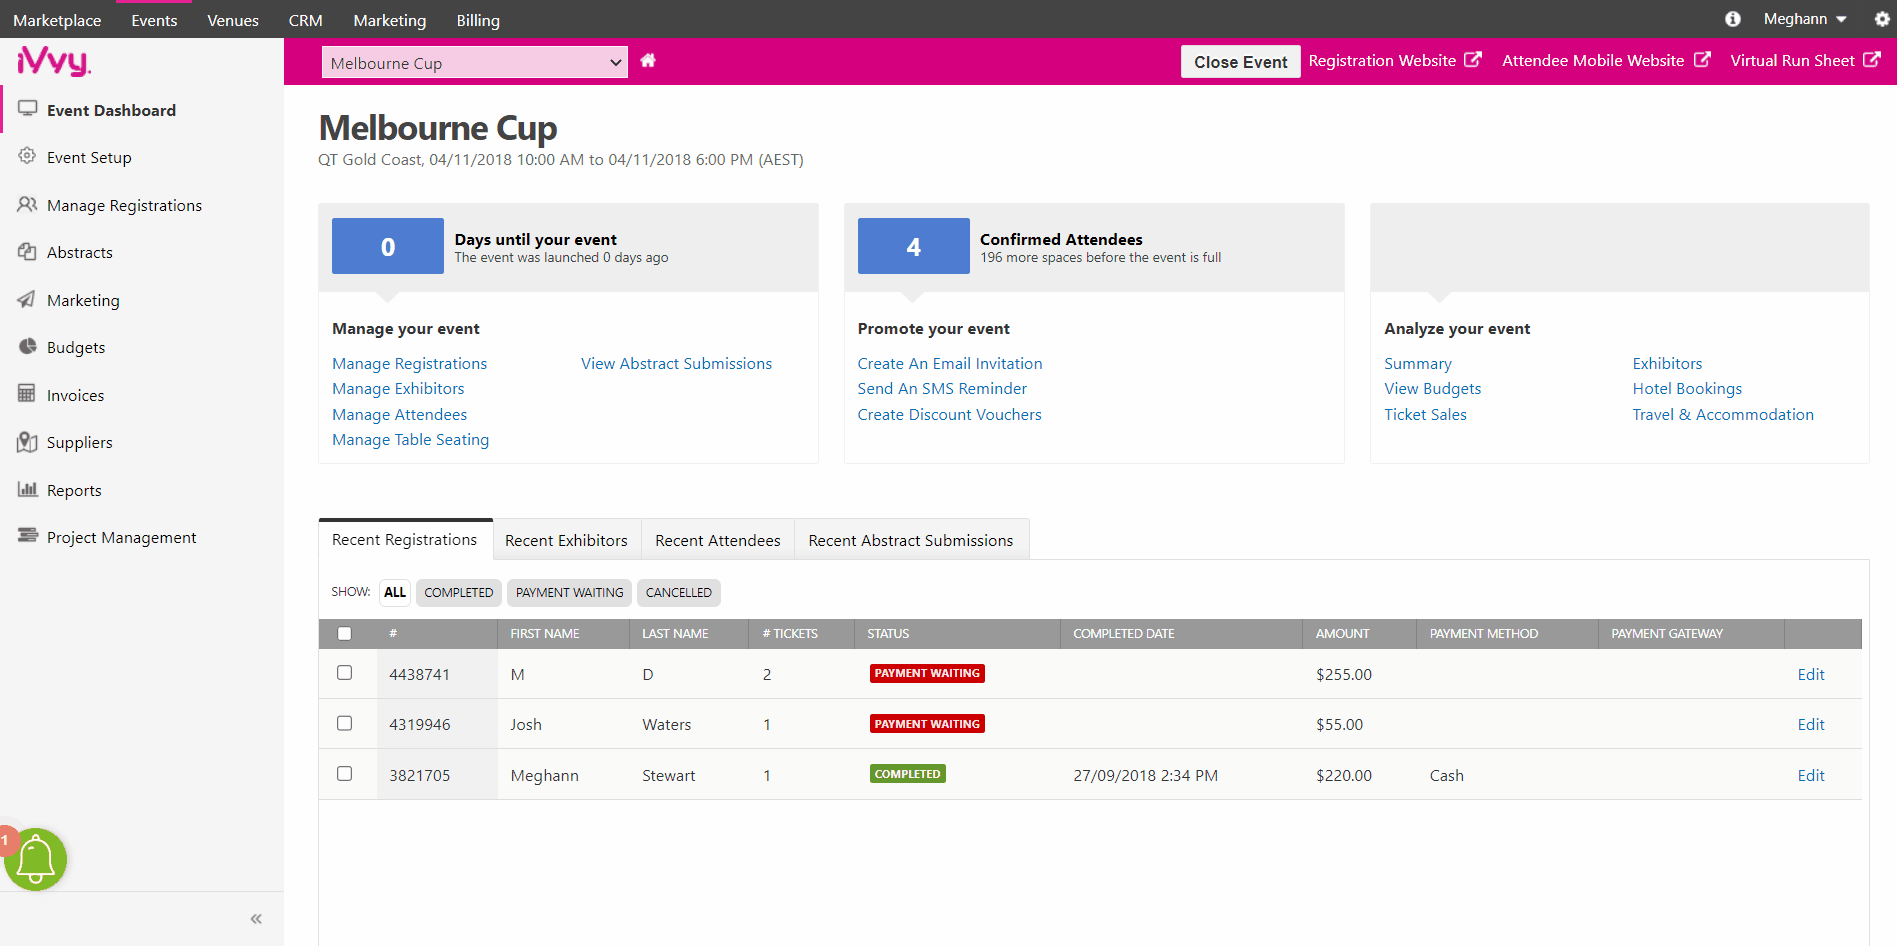Switch to Recent Exhibitors tab
The image size is (1897, 946).
pos(566,540)
